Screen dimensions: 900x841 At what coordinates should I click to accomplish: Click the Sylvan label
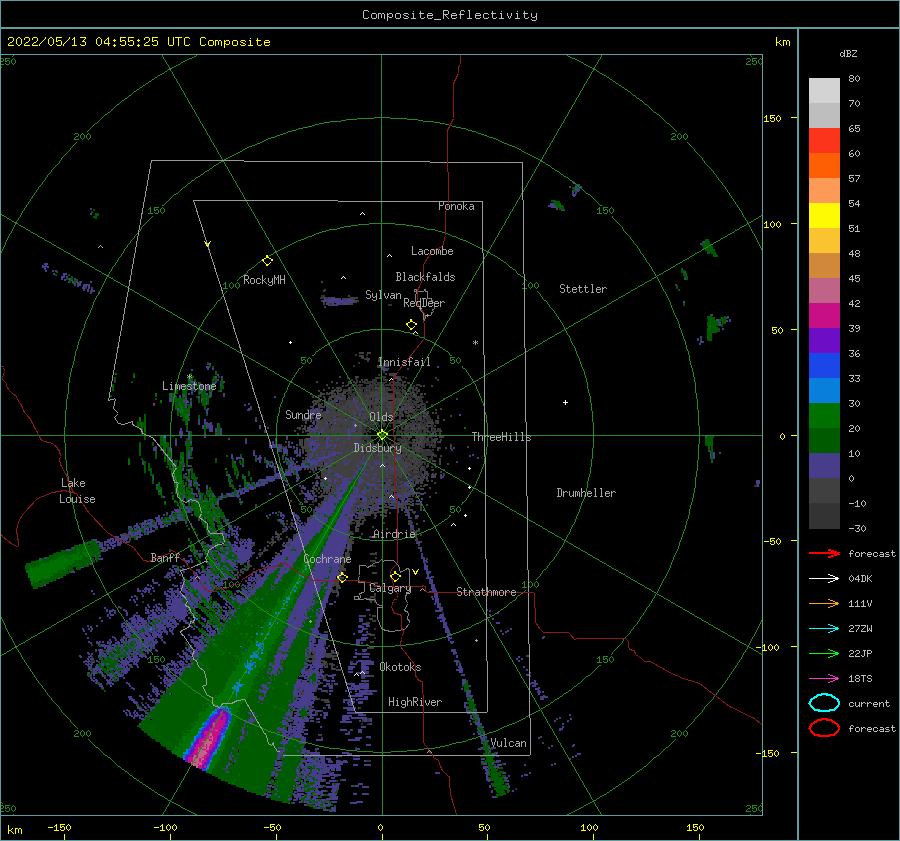(x=383, y=296)
